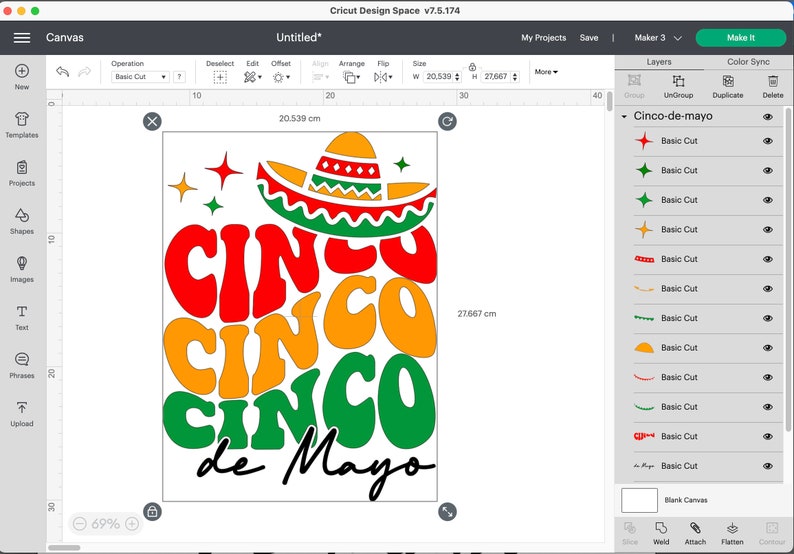Open the Operation help question mark

point(179,76)
